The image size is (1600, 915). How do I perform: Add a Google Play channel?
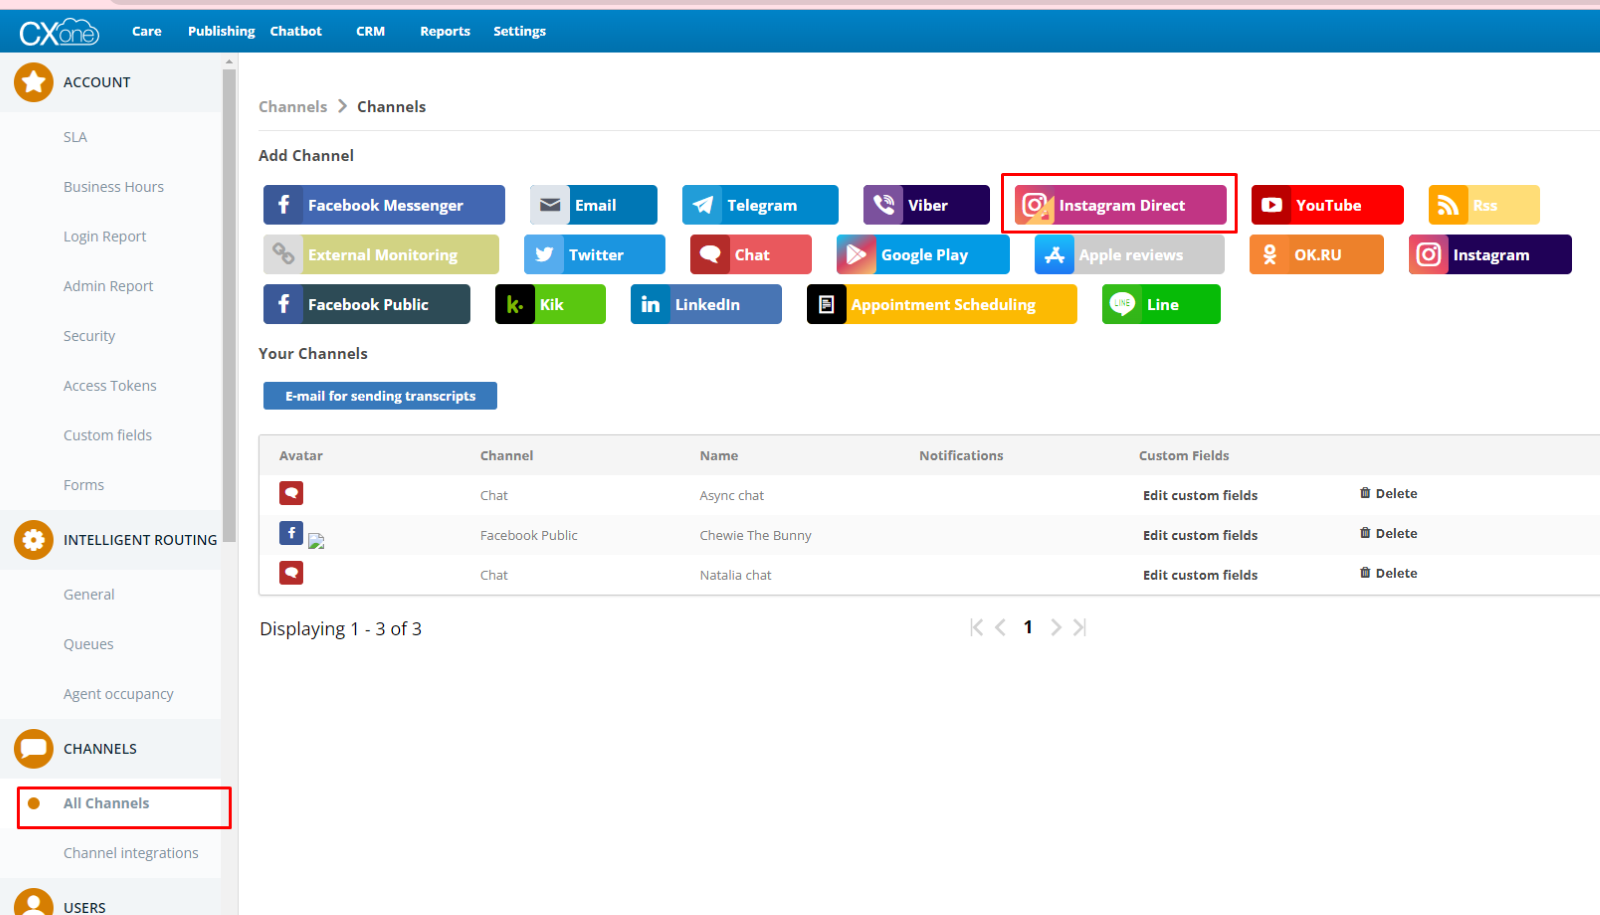click(922, 254)
